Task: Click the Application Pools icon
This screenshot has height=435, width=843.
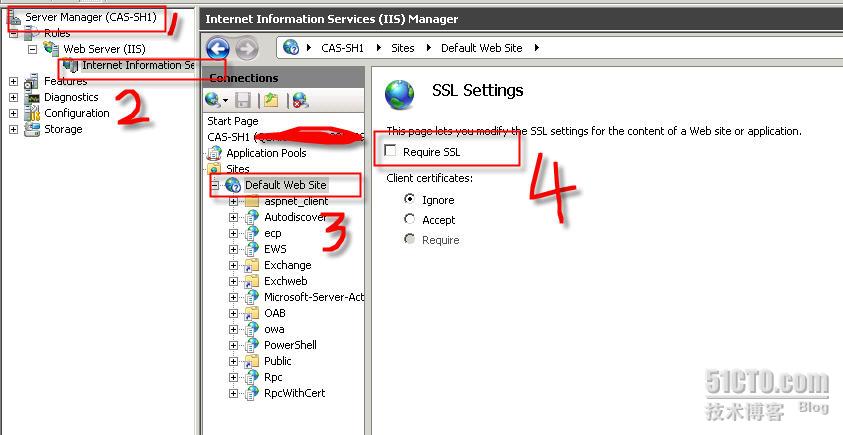Action: click(215, 153)
